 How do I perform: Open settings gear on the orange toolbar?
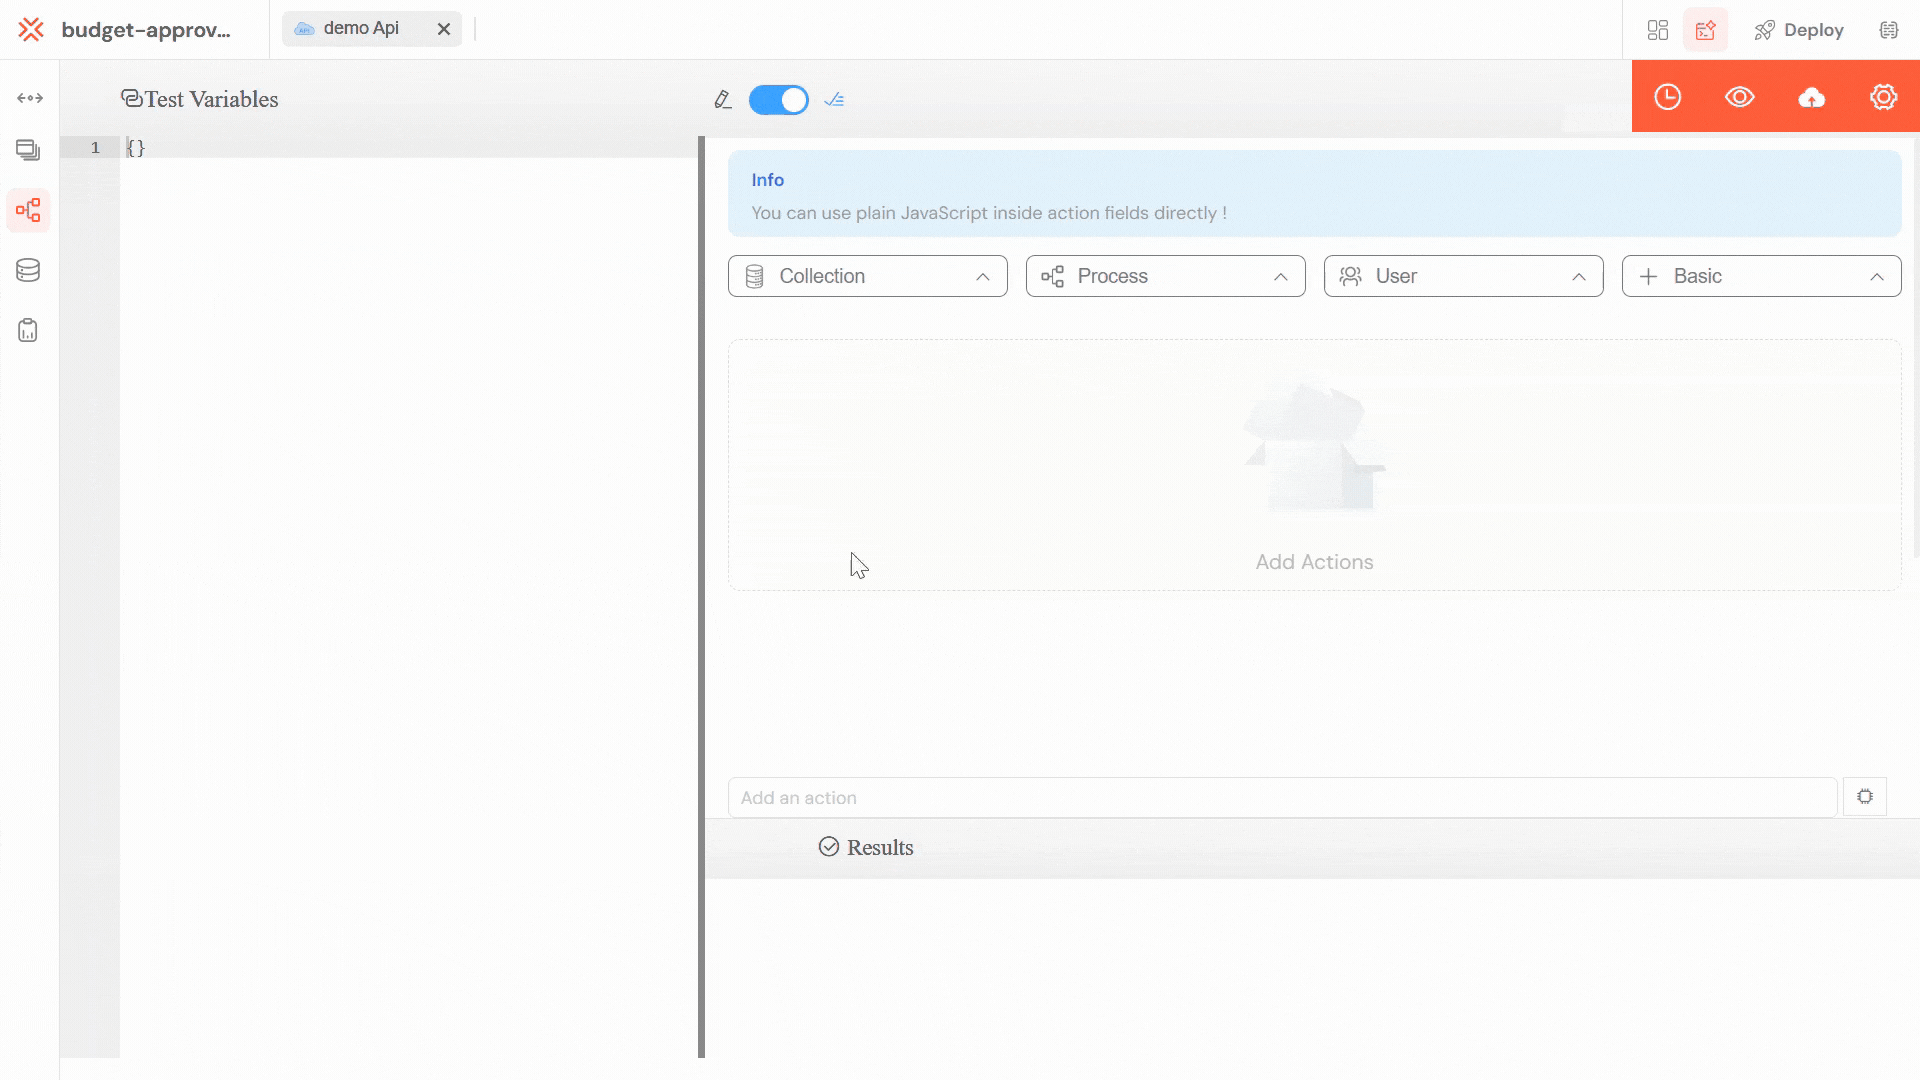[x=1885, y=97]
